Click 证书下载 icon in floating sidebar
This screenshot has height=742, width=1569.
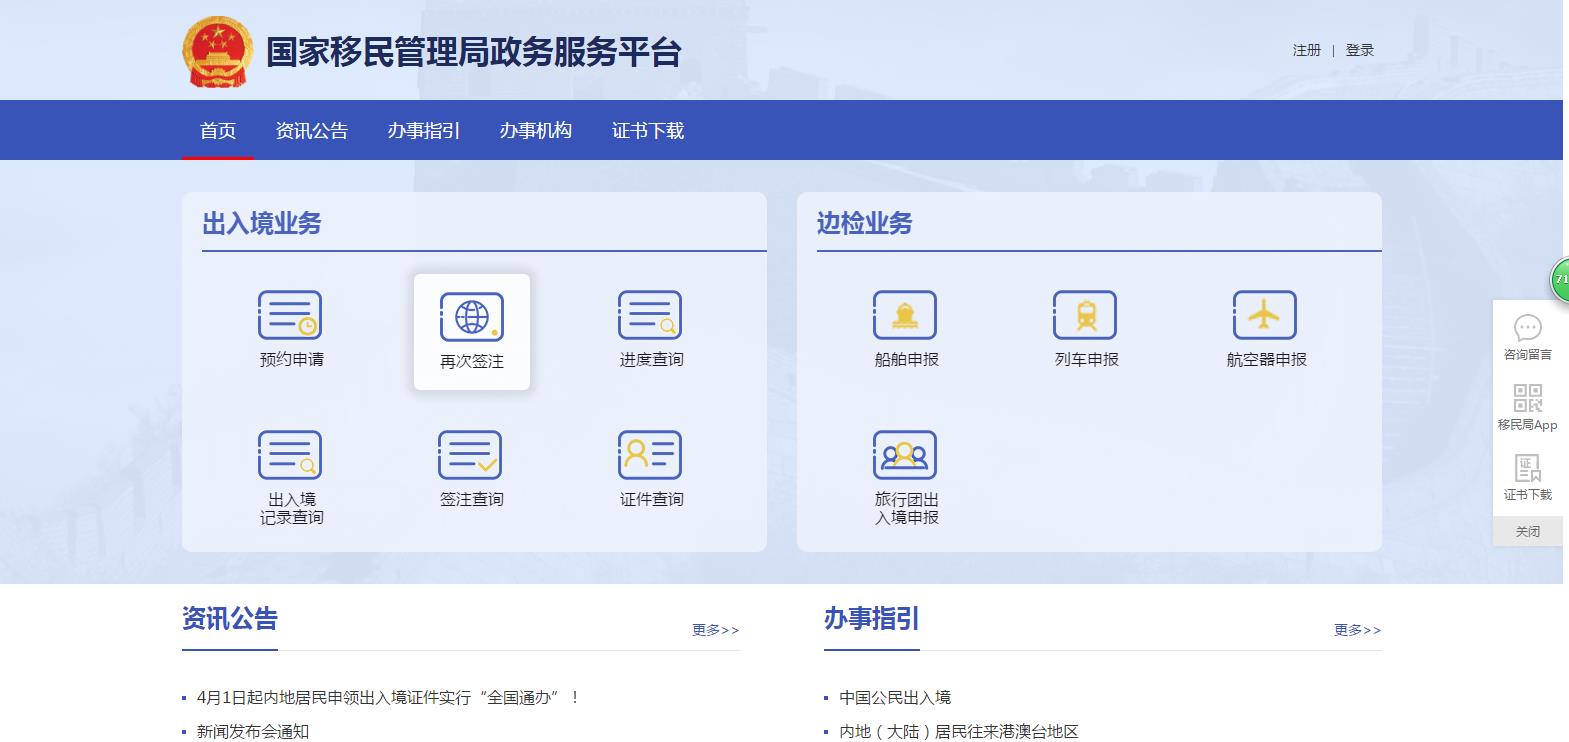coord(1527,469)
